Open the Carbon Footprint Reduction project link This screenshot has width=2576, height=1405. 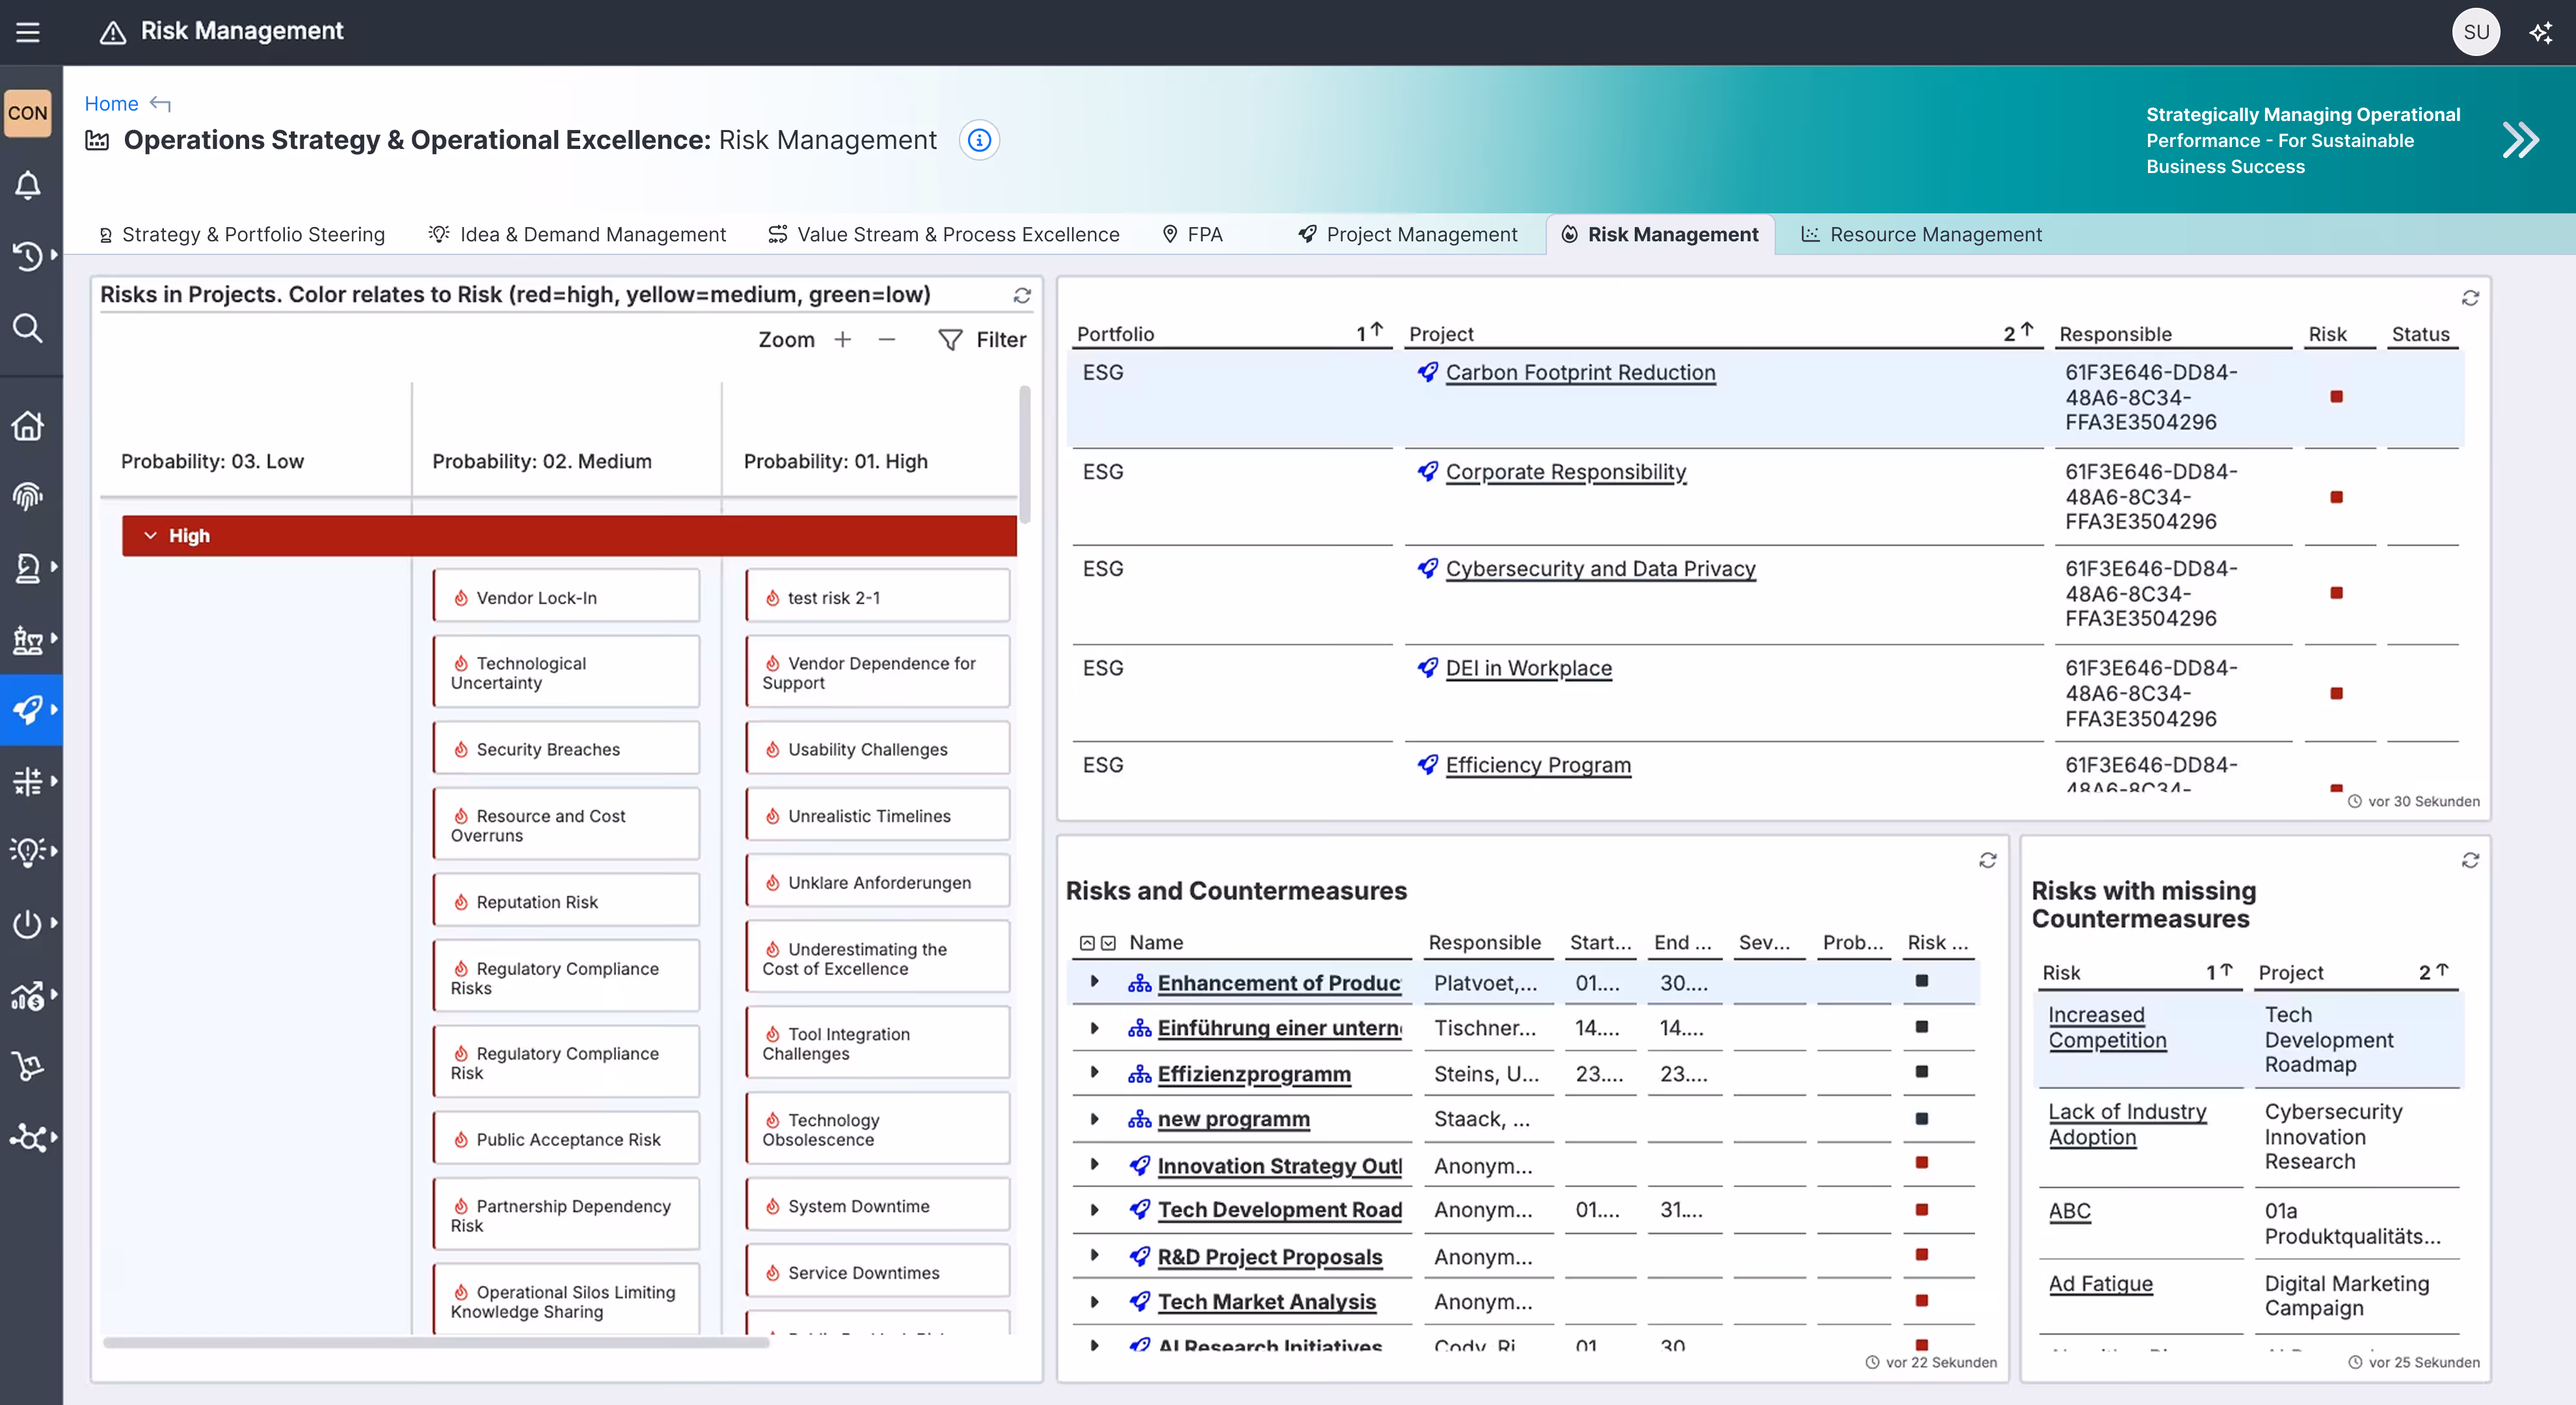coord(1580,373)
